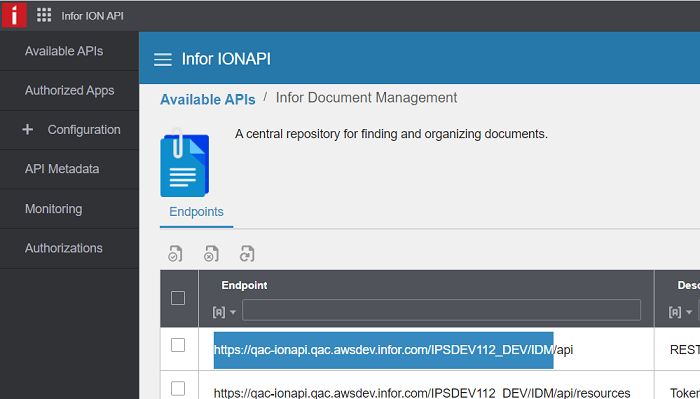Select the Endpoints tab
700x399 pixels.
pos(196,212)
